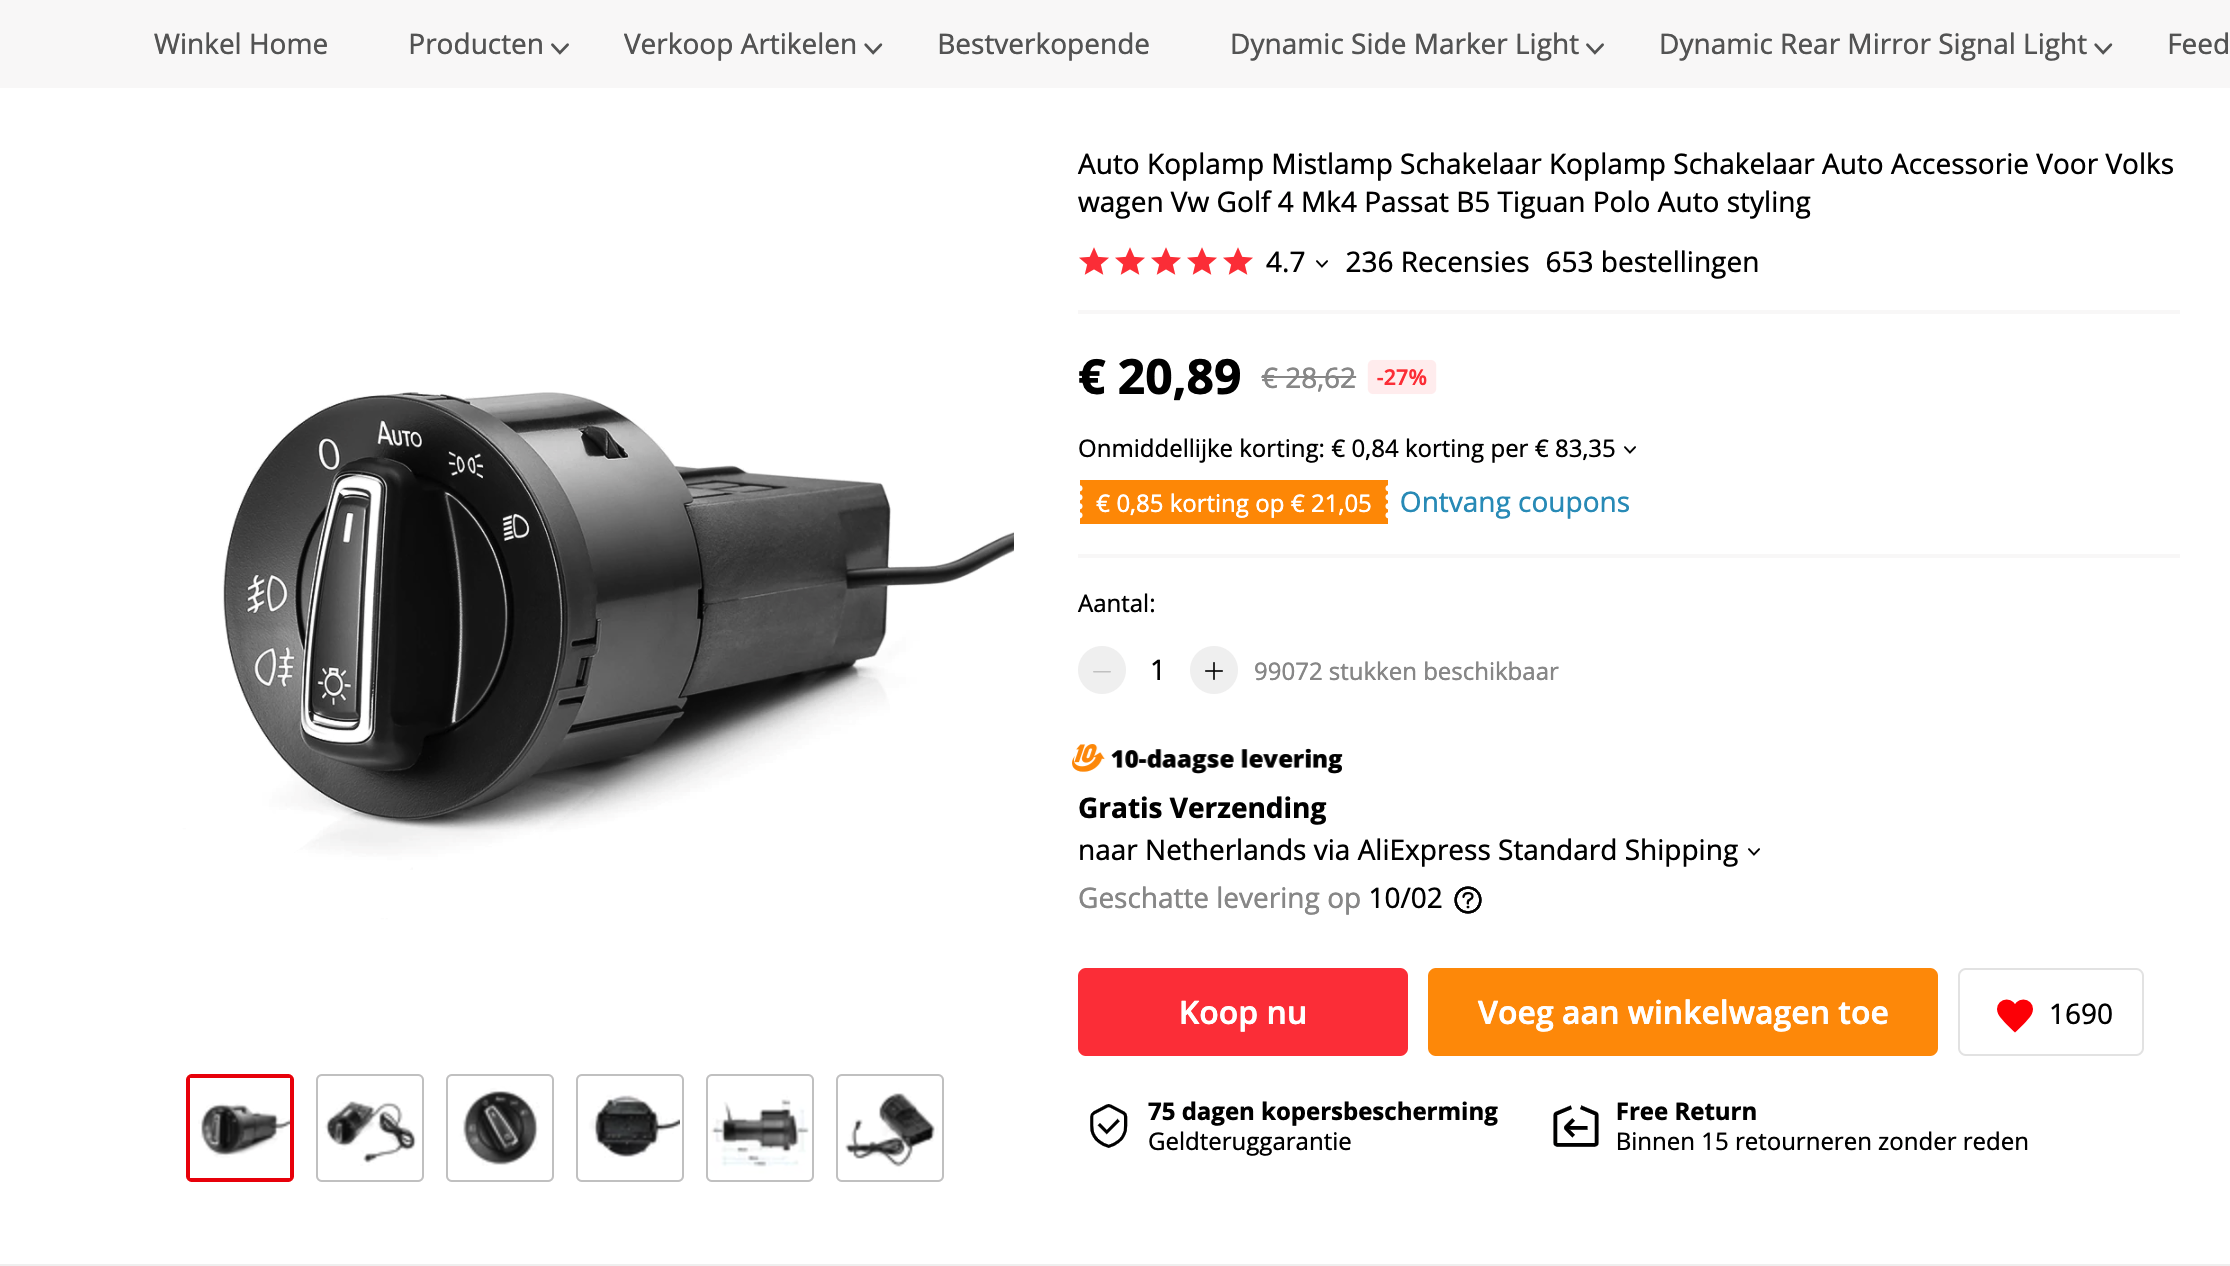Screen dimensions: 2230x1266
Task: Decrease quantity with the minus button
Action: tap(1102, 671)
